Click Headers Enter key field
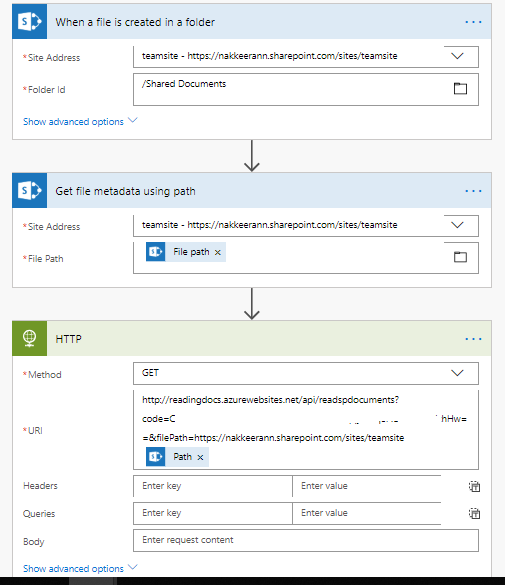This screenshot has height=585, width=505. tap(213, 486)
